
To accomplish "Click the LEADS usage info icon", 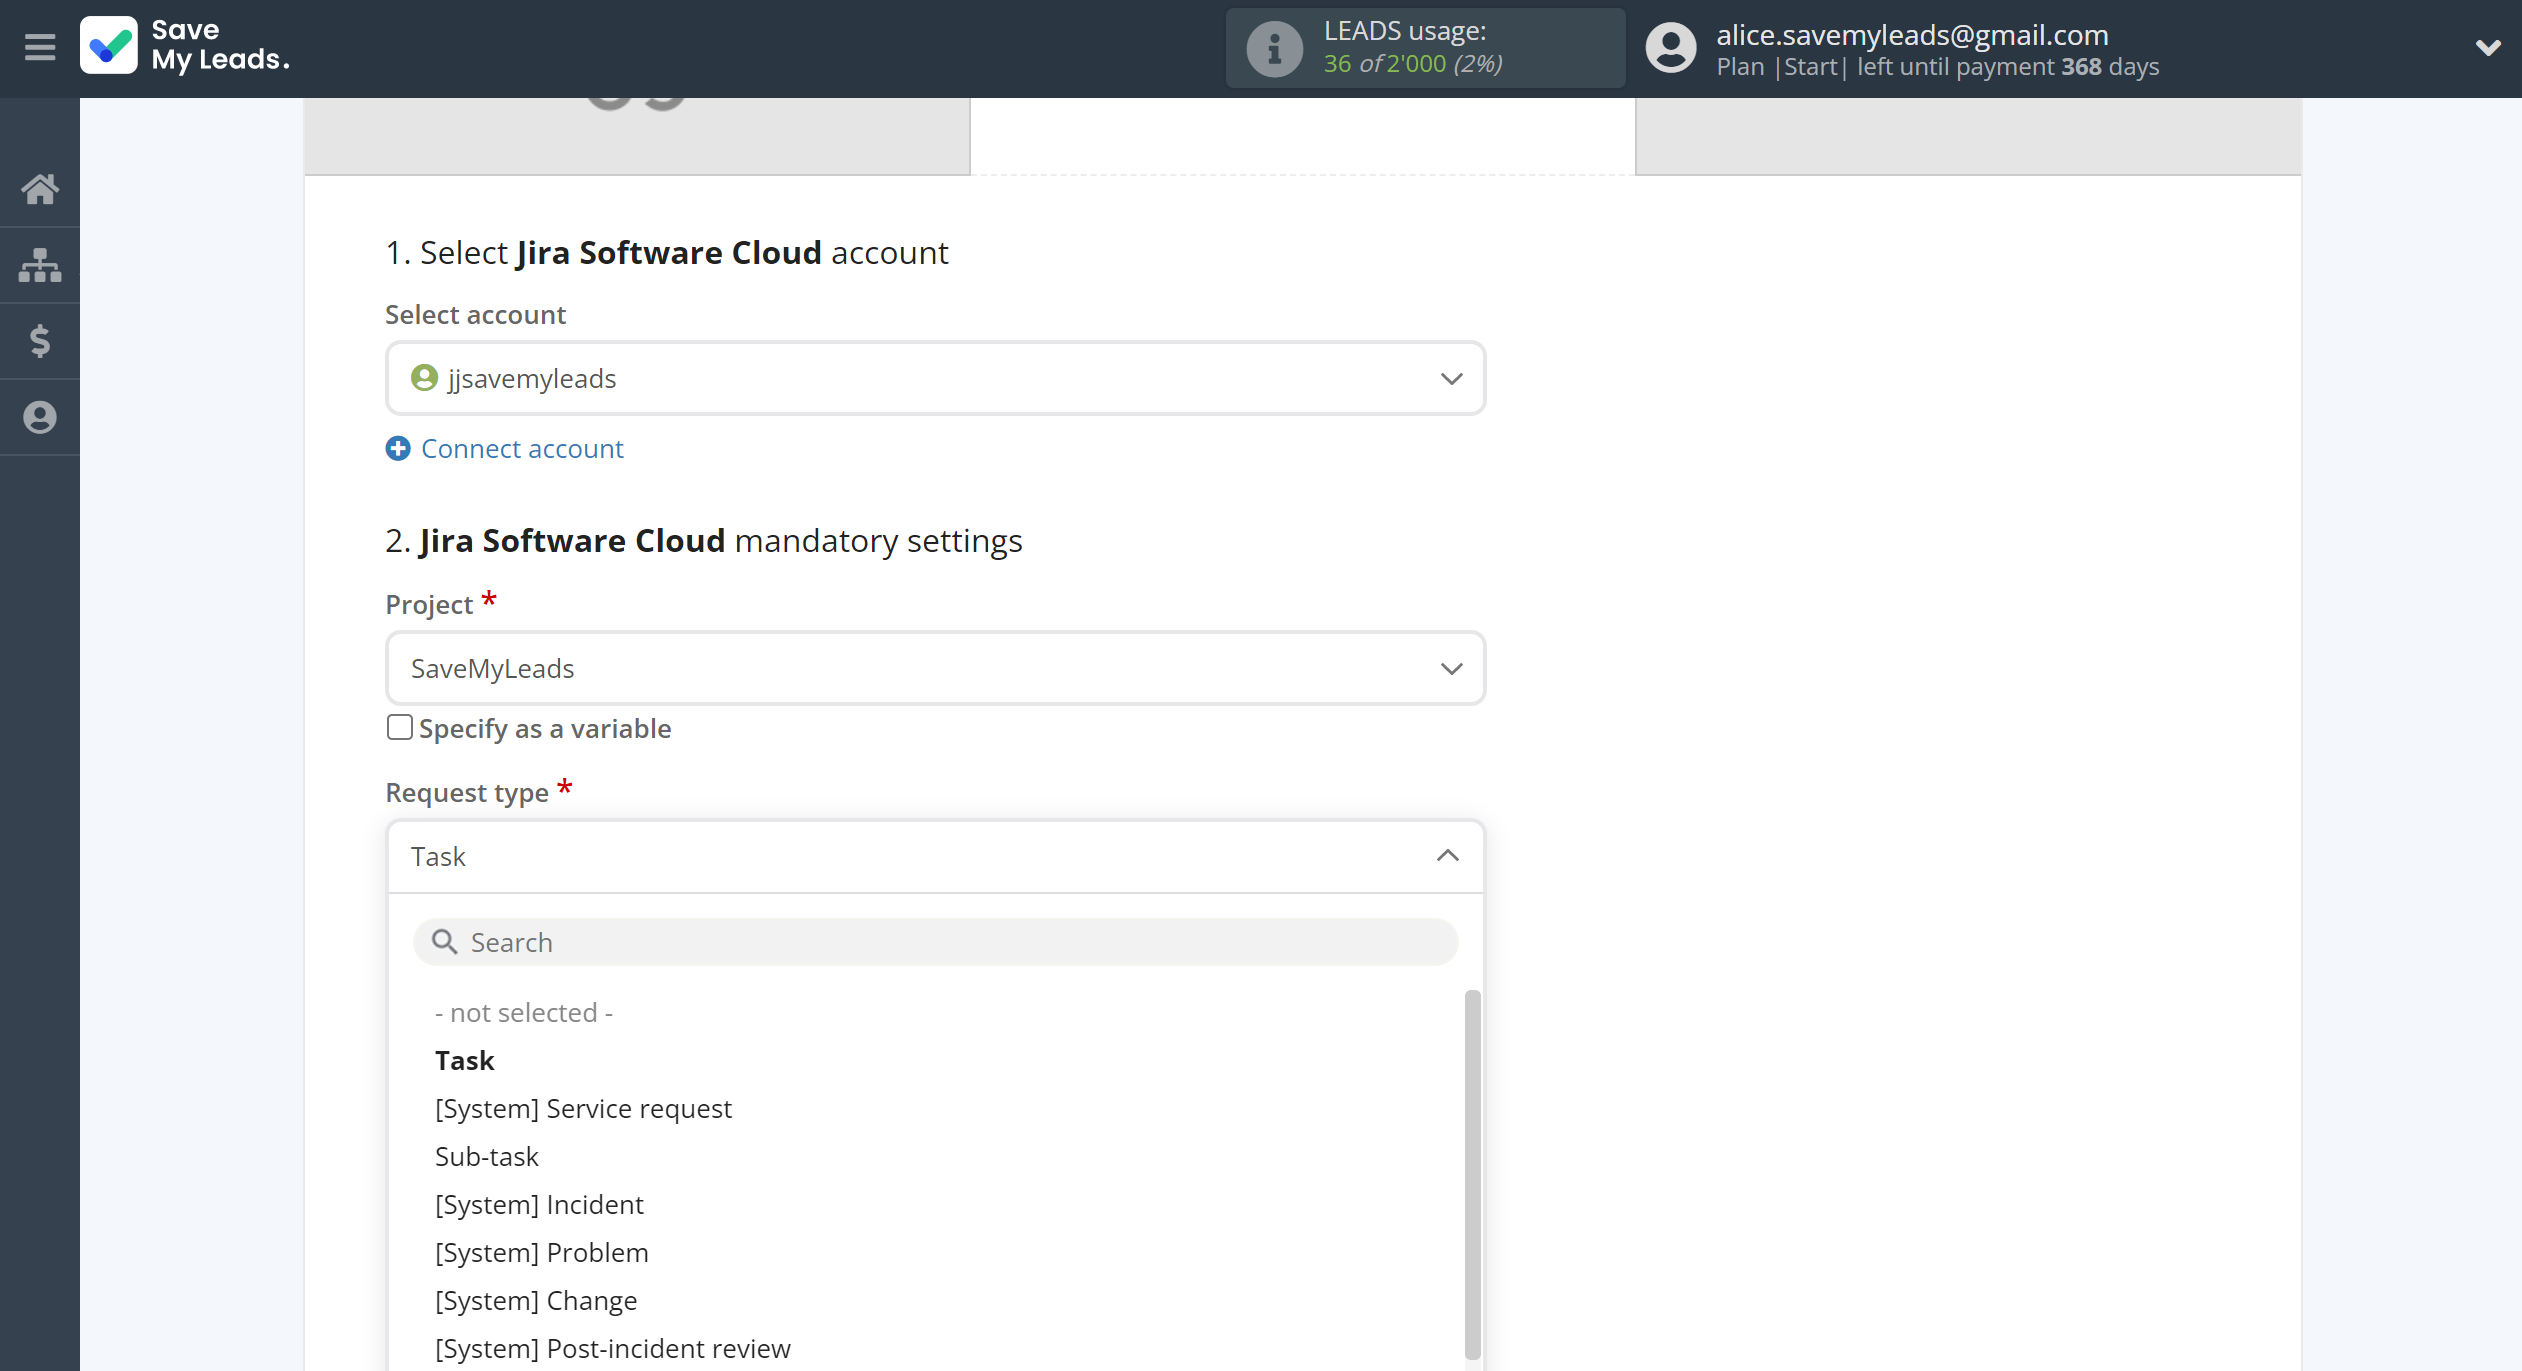I will tap(1274, 48).
